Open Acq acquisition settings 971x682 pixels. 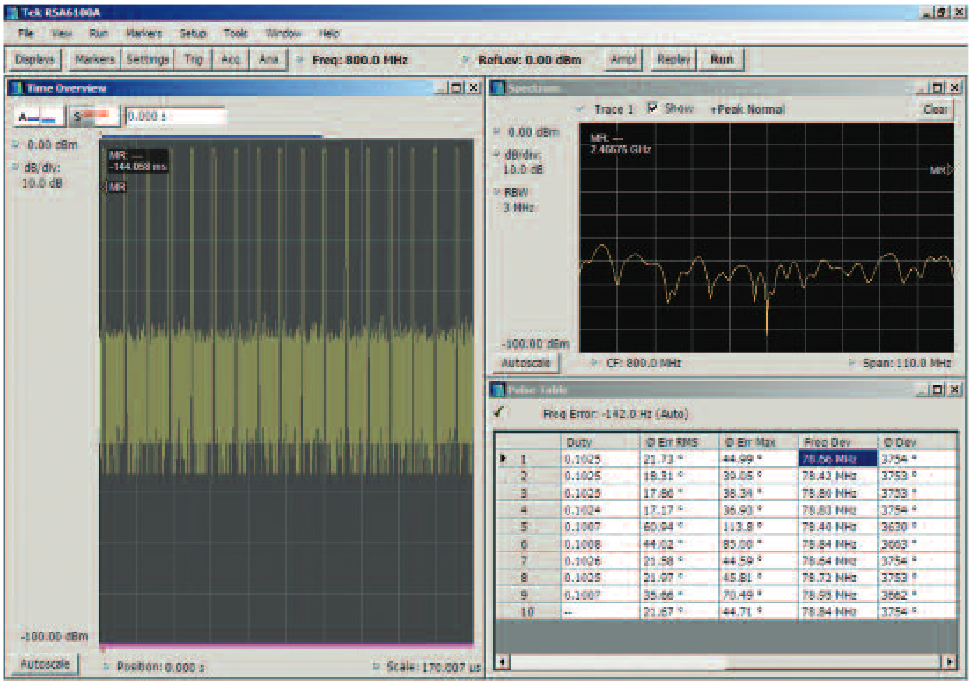point(231,59)
